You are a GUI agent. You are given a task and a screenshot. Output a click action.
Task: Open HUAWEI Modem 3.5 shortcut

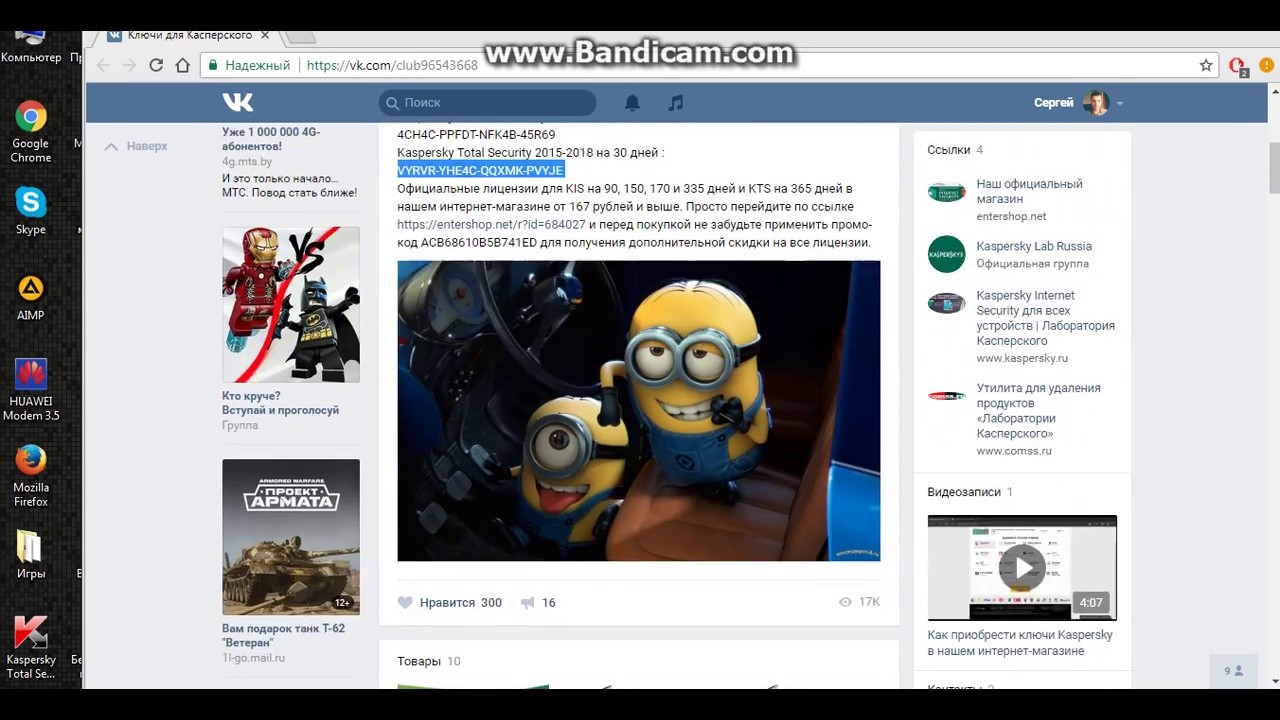[31, 390]
